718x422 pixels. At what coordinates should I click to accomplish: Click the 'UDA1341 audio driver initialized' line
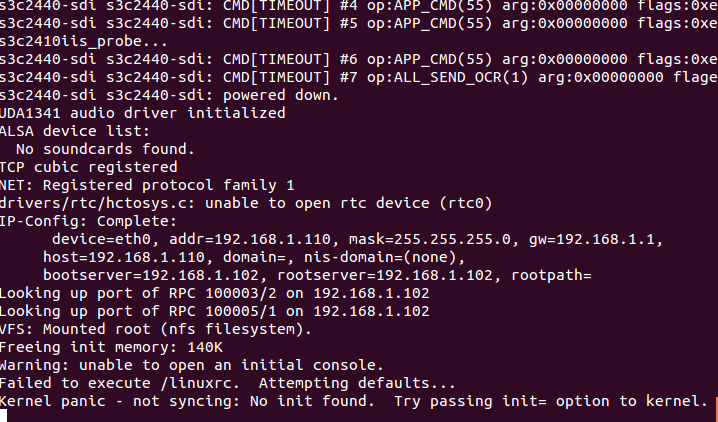142,113
